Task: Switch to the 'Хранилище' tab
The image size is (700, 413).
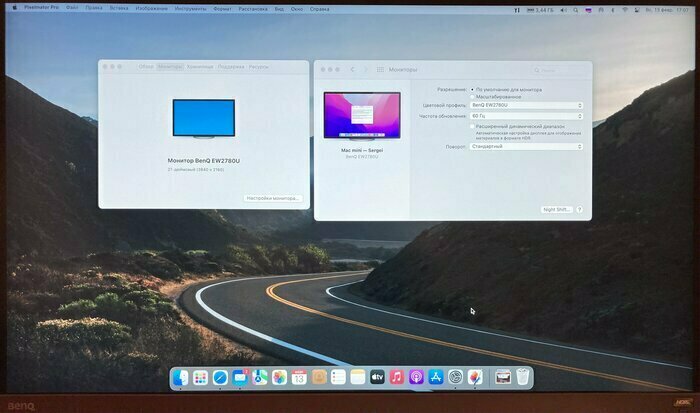Action: tap(200, 67)
